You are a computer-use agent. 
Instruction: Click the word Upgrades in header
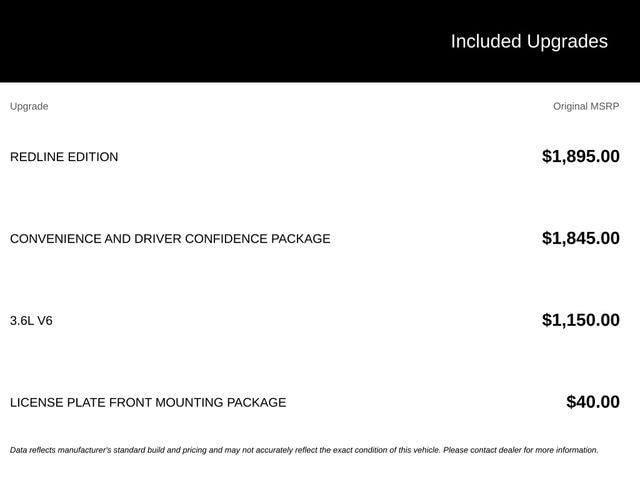pos(567,42)
